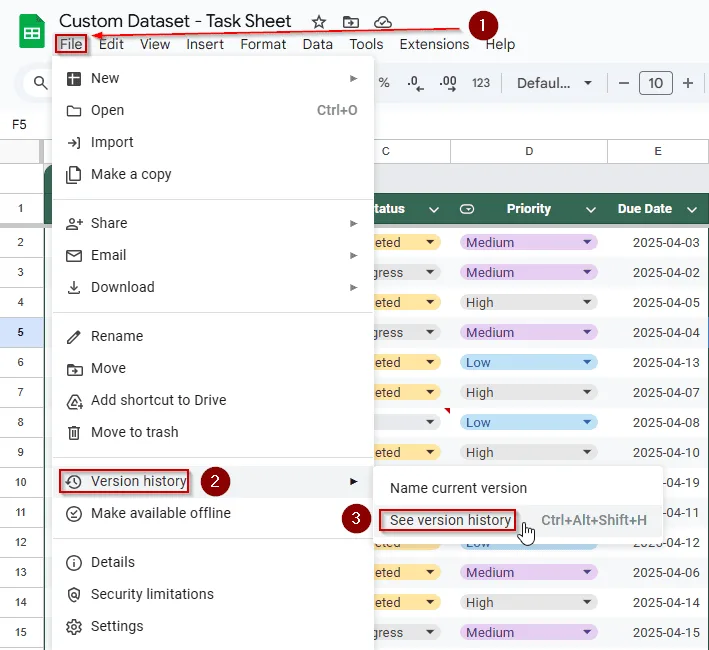Click the font size field showing 10
The width and height of the screenshot is (709, 650).
(x=656, y=83)
